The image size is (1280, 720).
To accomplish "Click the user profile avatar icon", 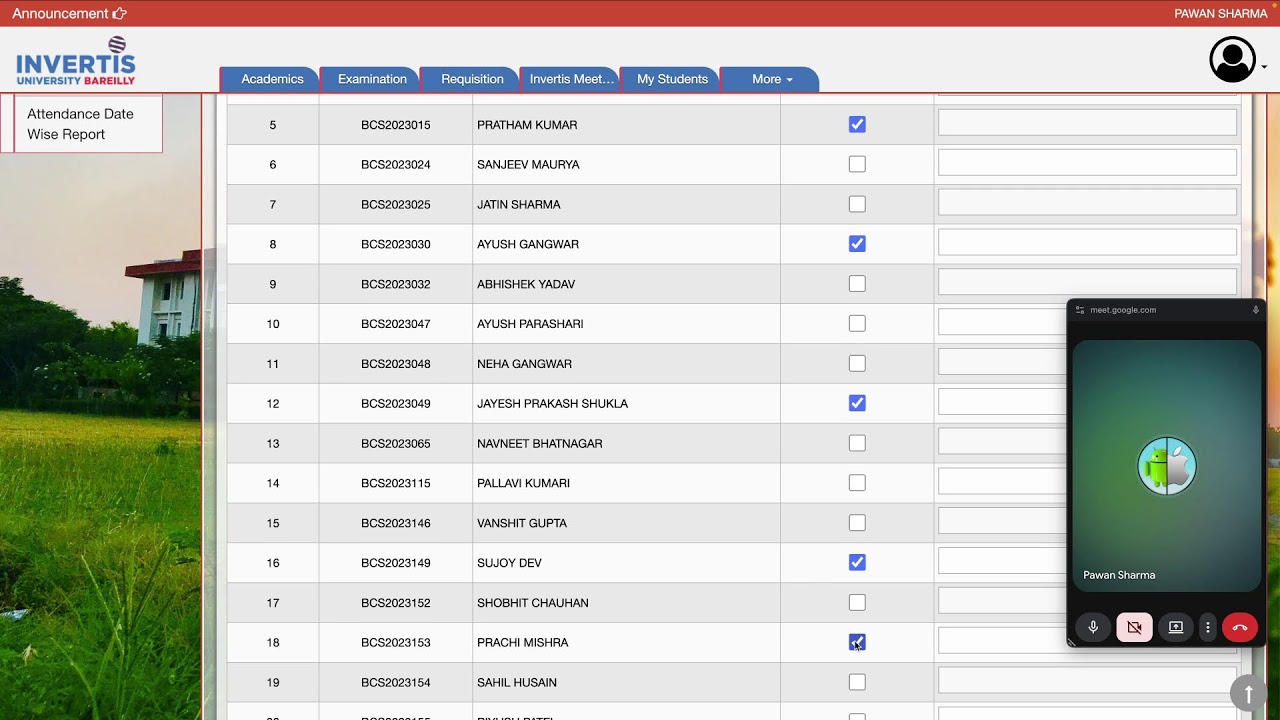I will 1232,60.
